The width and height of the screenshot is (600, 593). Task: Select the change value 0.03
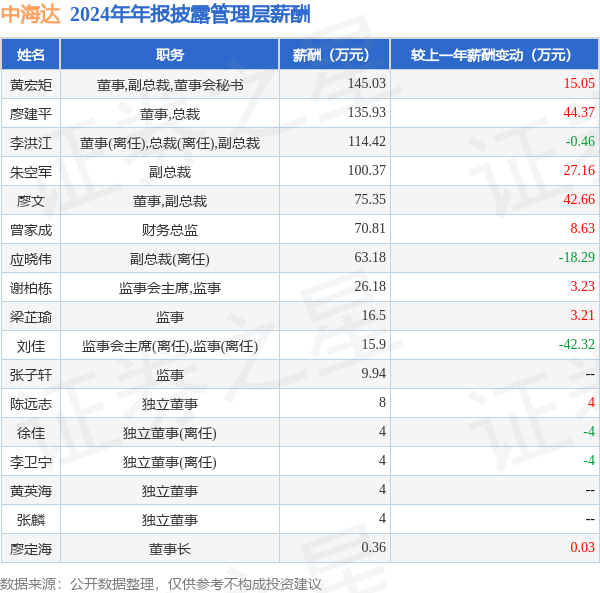[582, 549]
